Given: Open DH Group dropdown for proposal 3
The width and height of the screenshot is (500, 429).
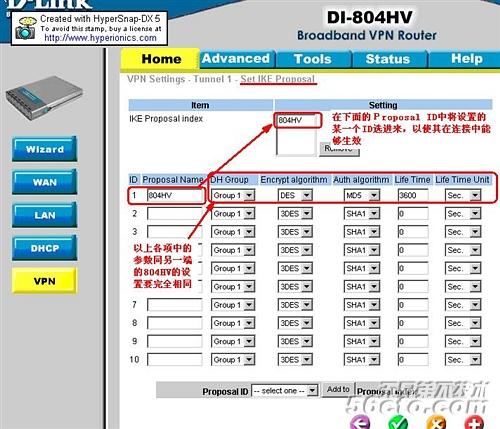Looking at the screenshot, I should tap(233, 232).
